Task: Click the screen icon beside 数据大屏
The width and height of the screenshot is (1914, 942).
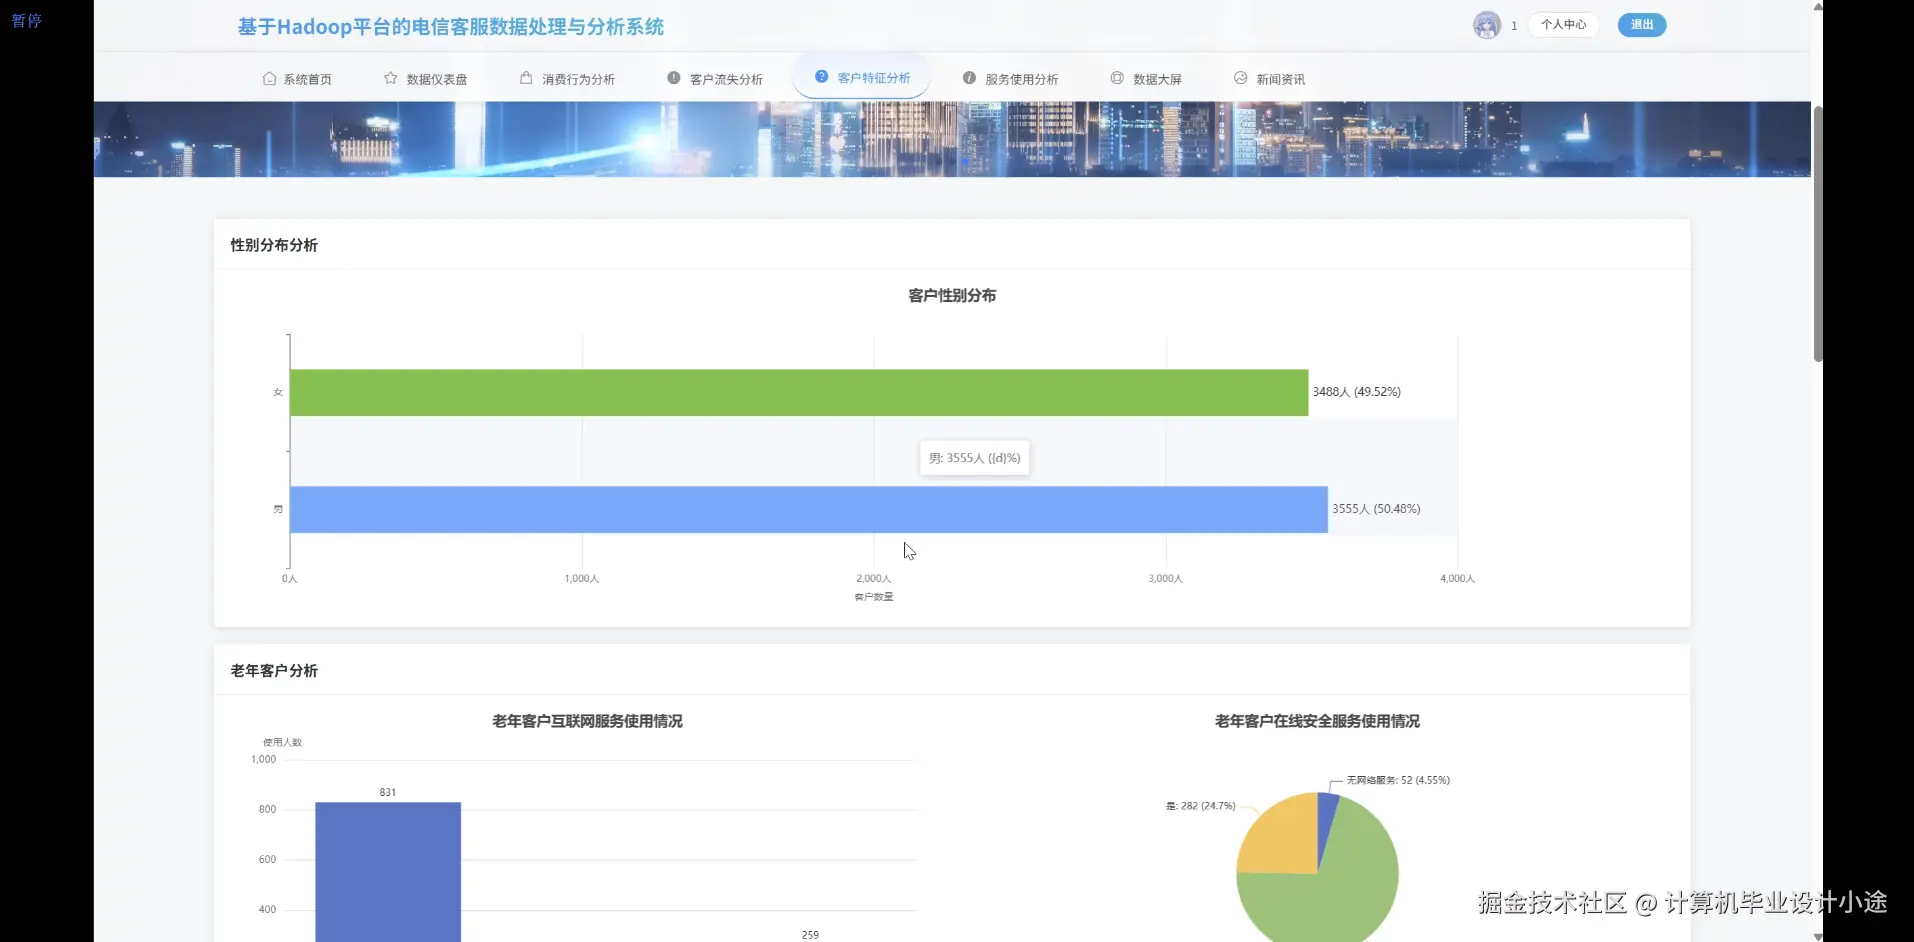Action: point(1117,78)
